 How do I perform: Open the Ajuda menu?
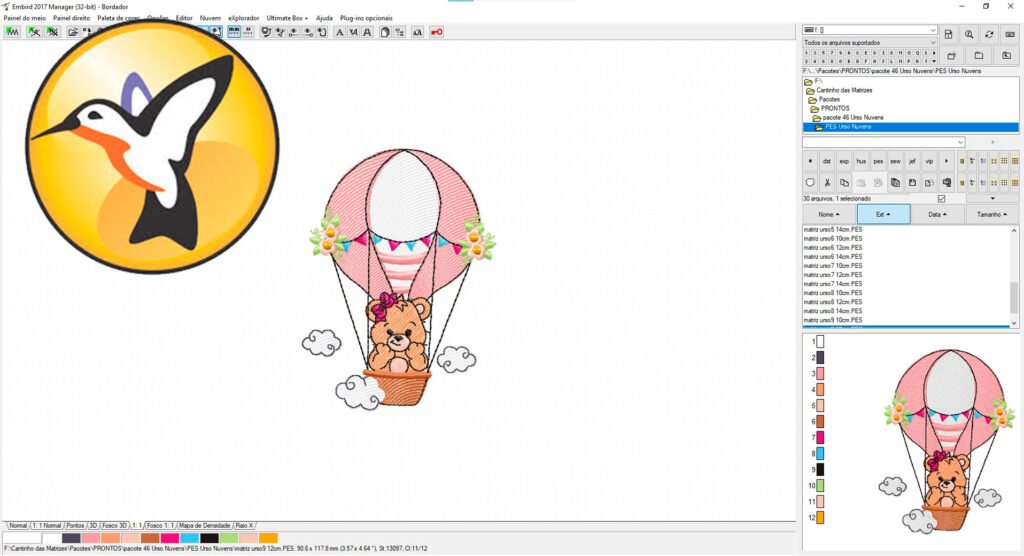click(x=324, y=18)
